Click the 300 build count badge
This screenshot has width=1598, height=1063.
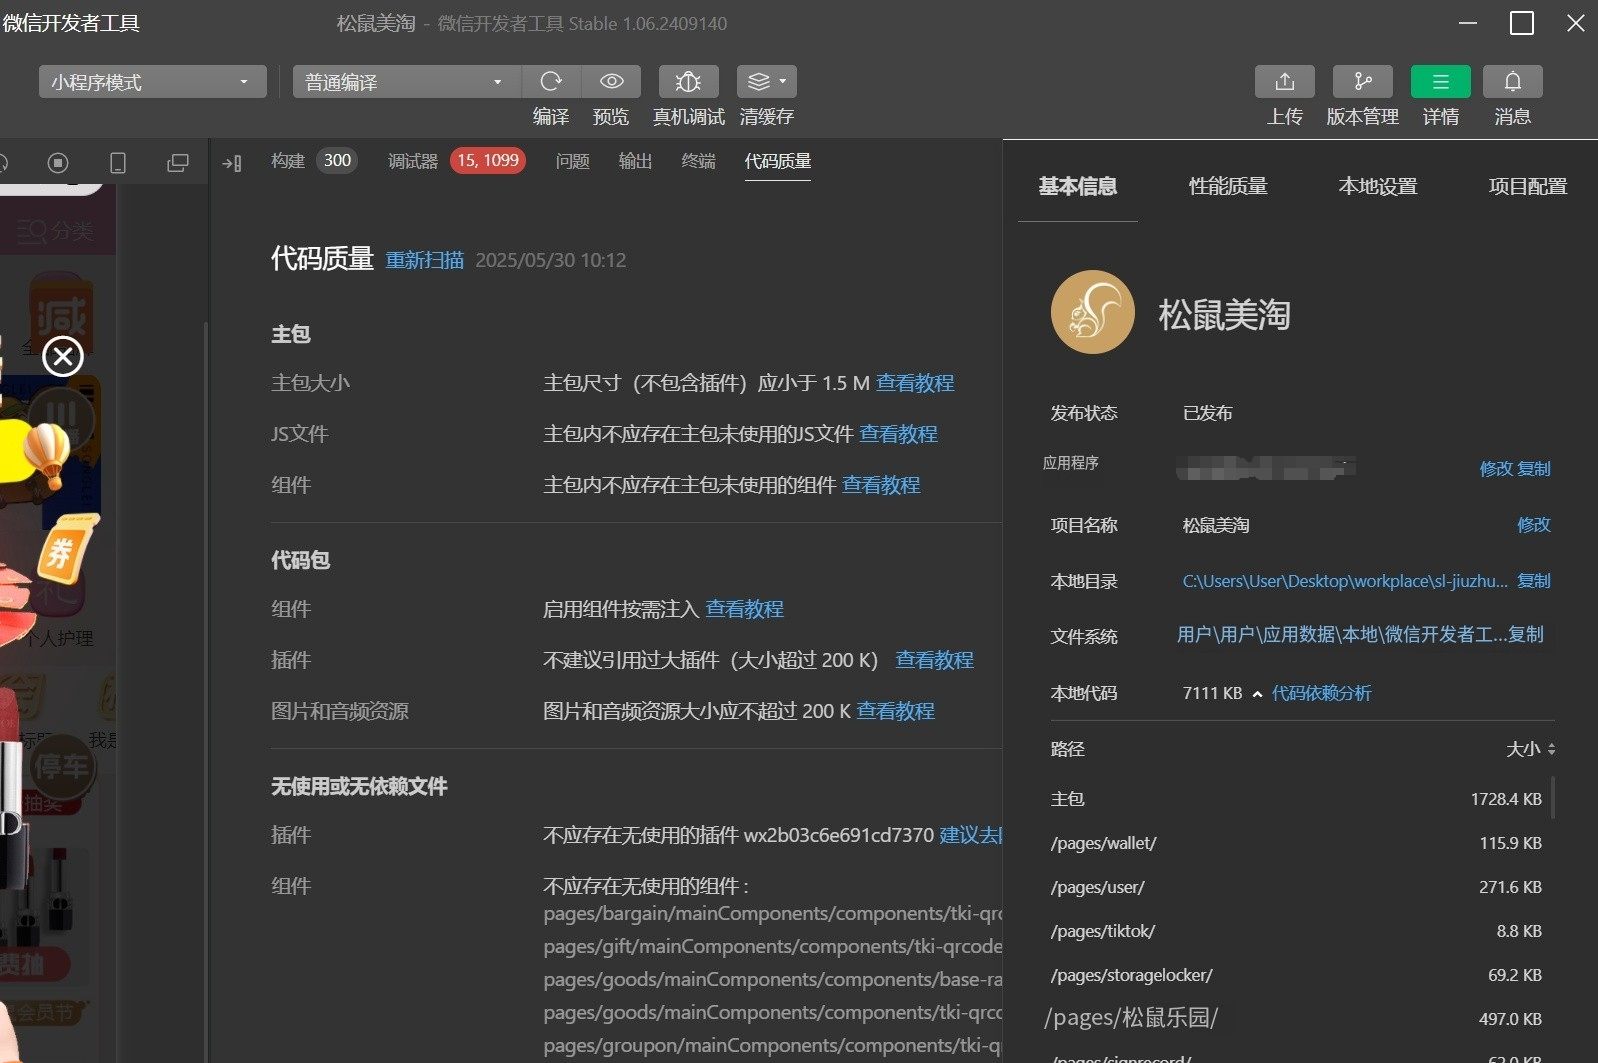pyautogui.click(x=338, y=161)
